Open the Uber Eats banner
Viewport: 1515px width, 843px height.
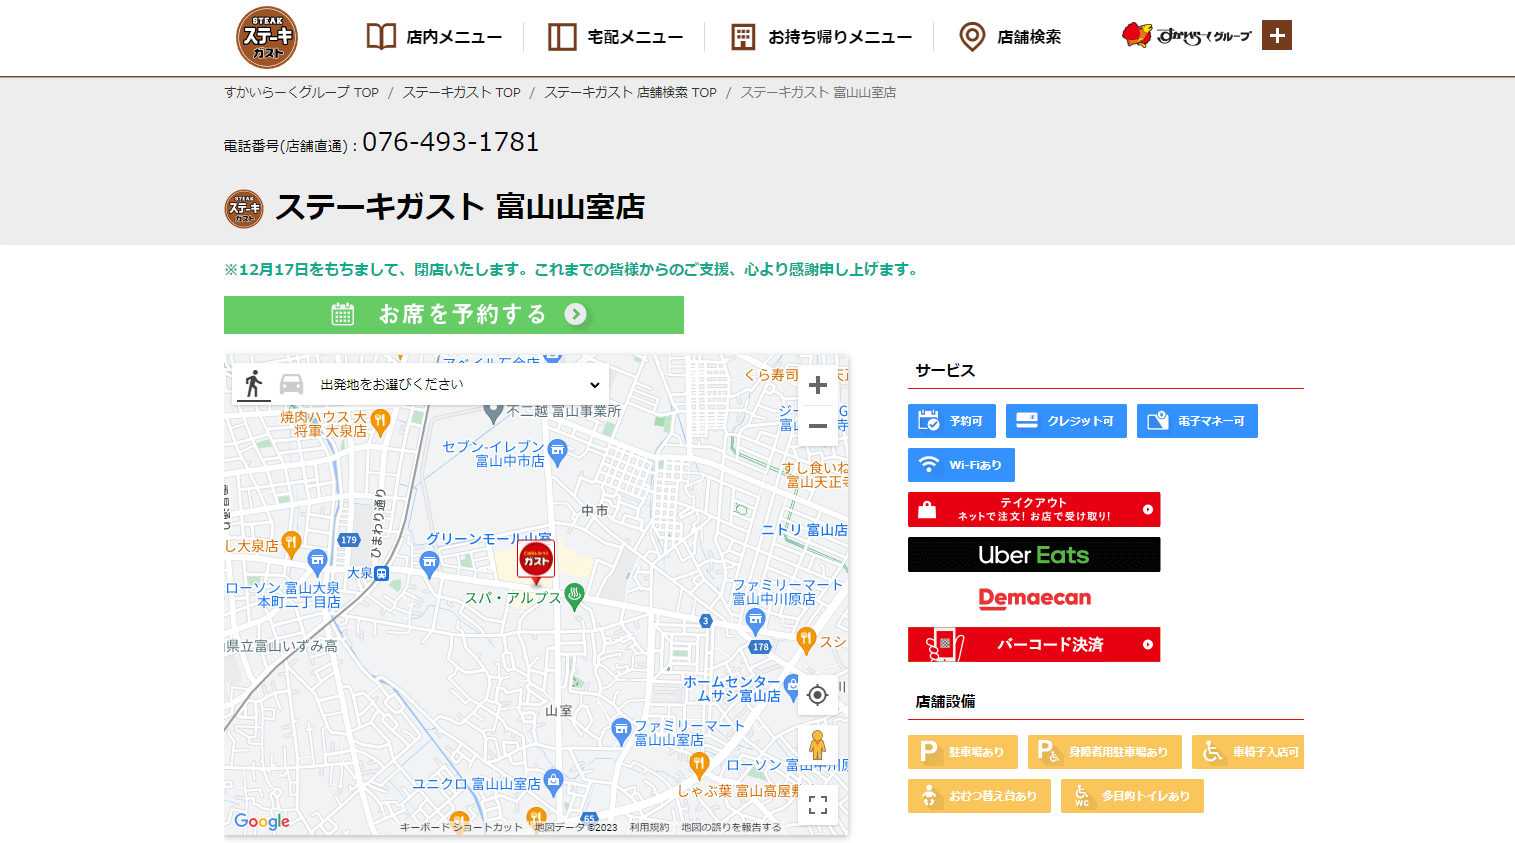click(1034, 555)
